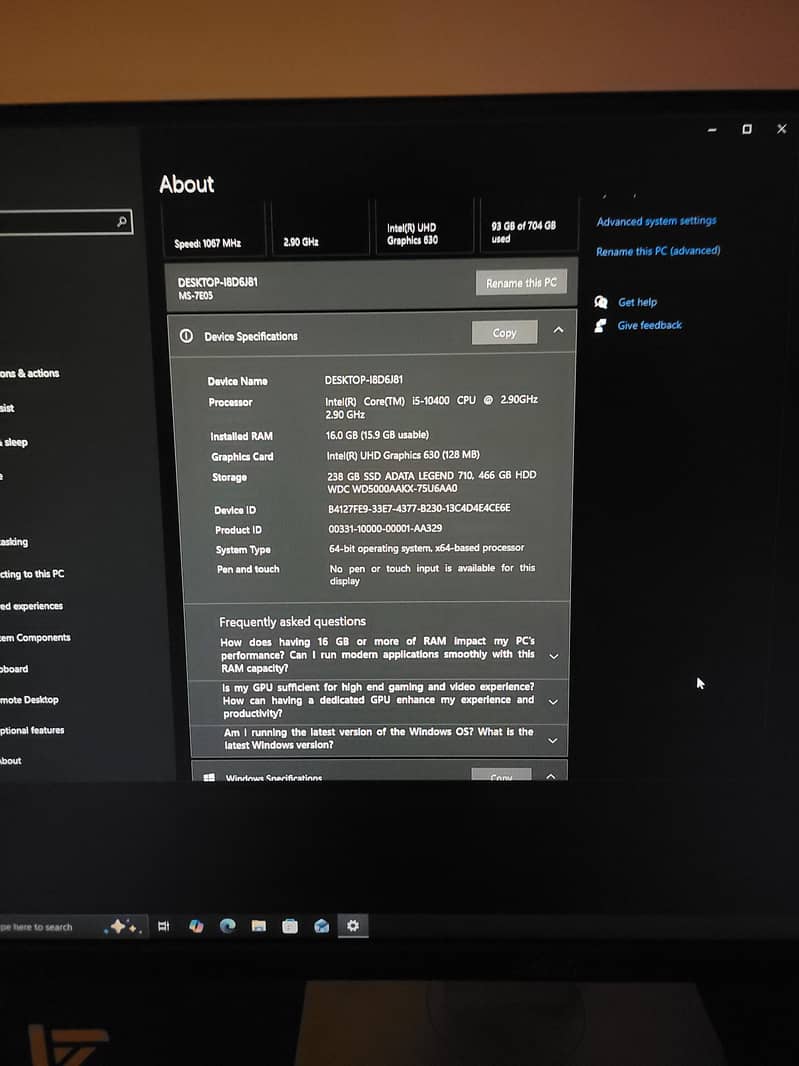The image size is (799, 1066).
Task: Open Projecting to this PC
Action: pyautogui.click(x=32, y=574)
